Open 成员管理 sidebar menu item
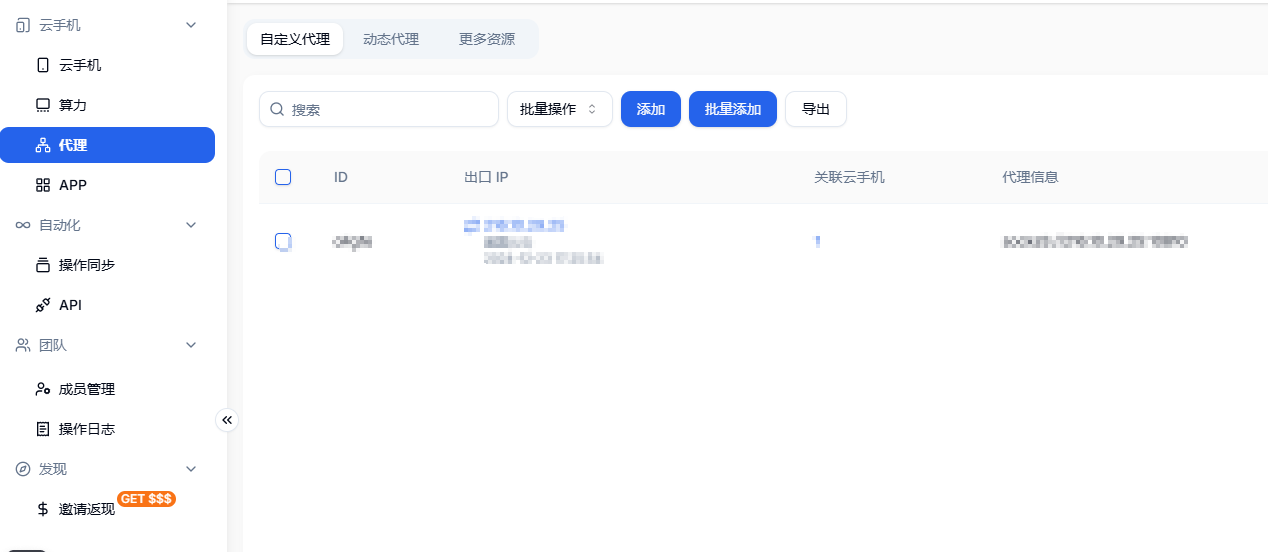 point(107,389)
